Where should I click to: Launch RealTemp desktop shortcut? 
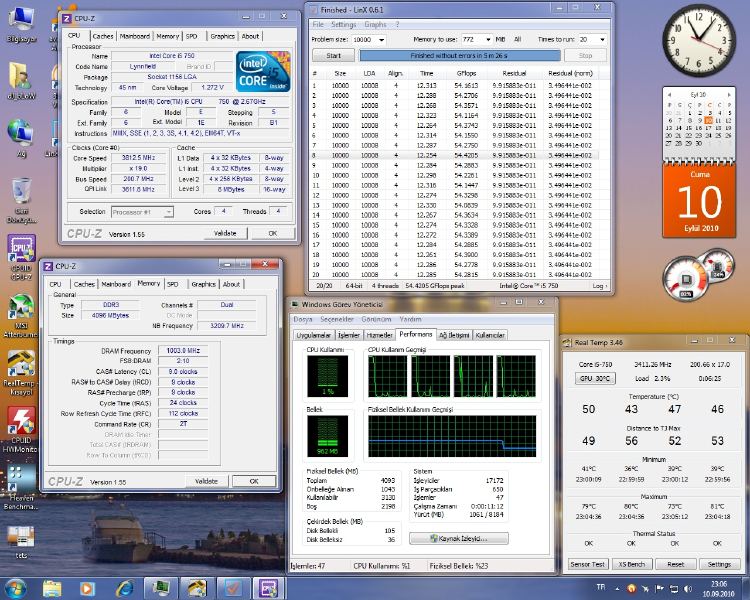click(x=19, y=372)
